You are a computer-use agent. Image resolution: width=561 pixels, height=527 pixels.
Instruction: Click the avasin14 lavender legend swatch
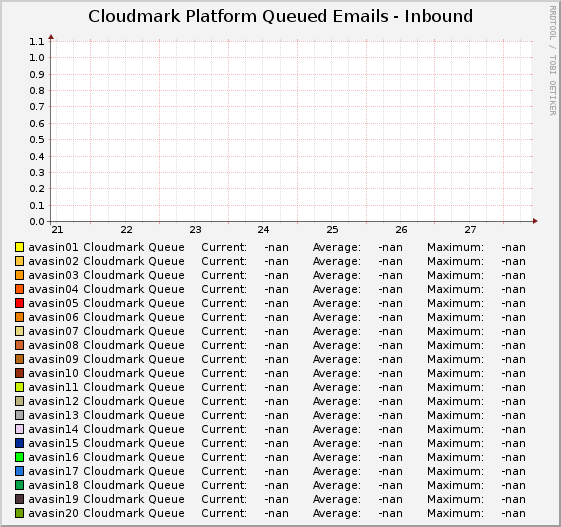[x=19, y=429]
